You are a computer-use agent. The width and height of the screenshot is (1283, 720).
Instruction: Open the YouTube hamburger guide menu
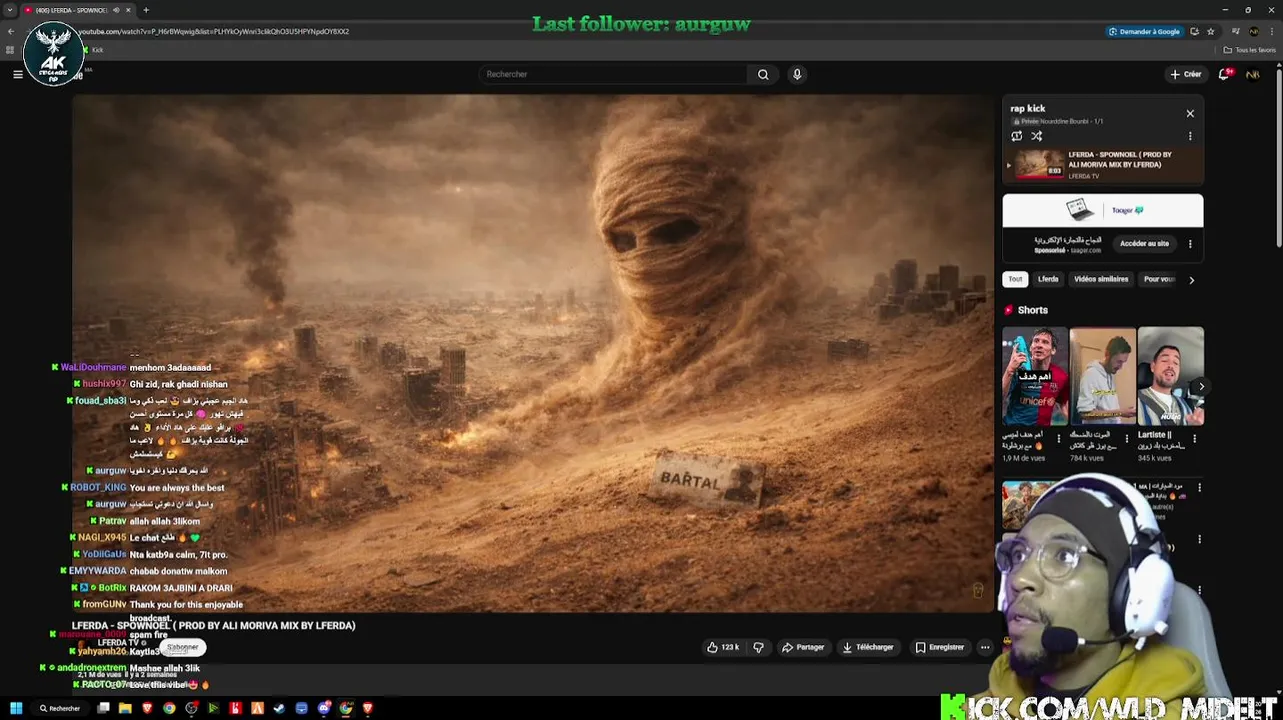(x=18, y=74)
